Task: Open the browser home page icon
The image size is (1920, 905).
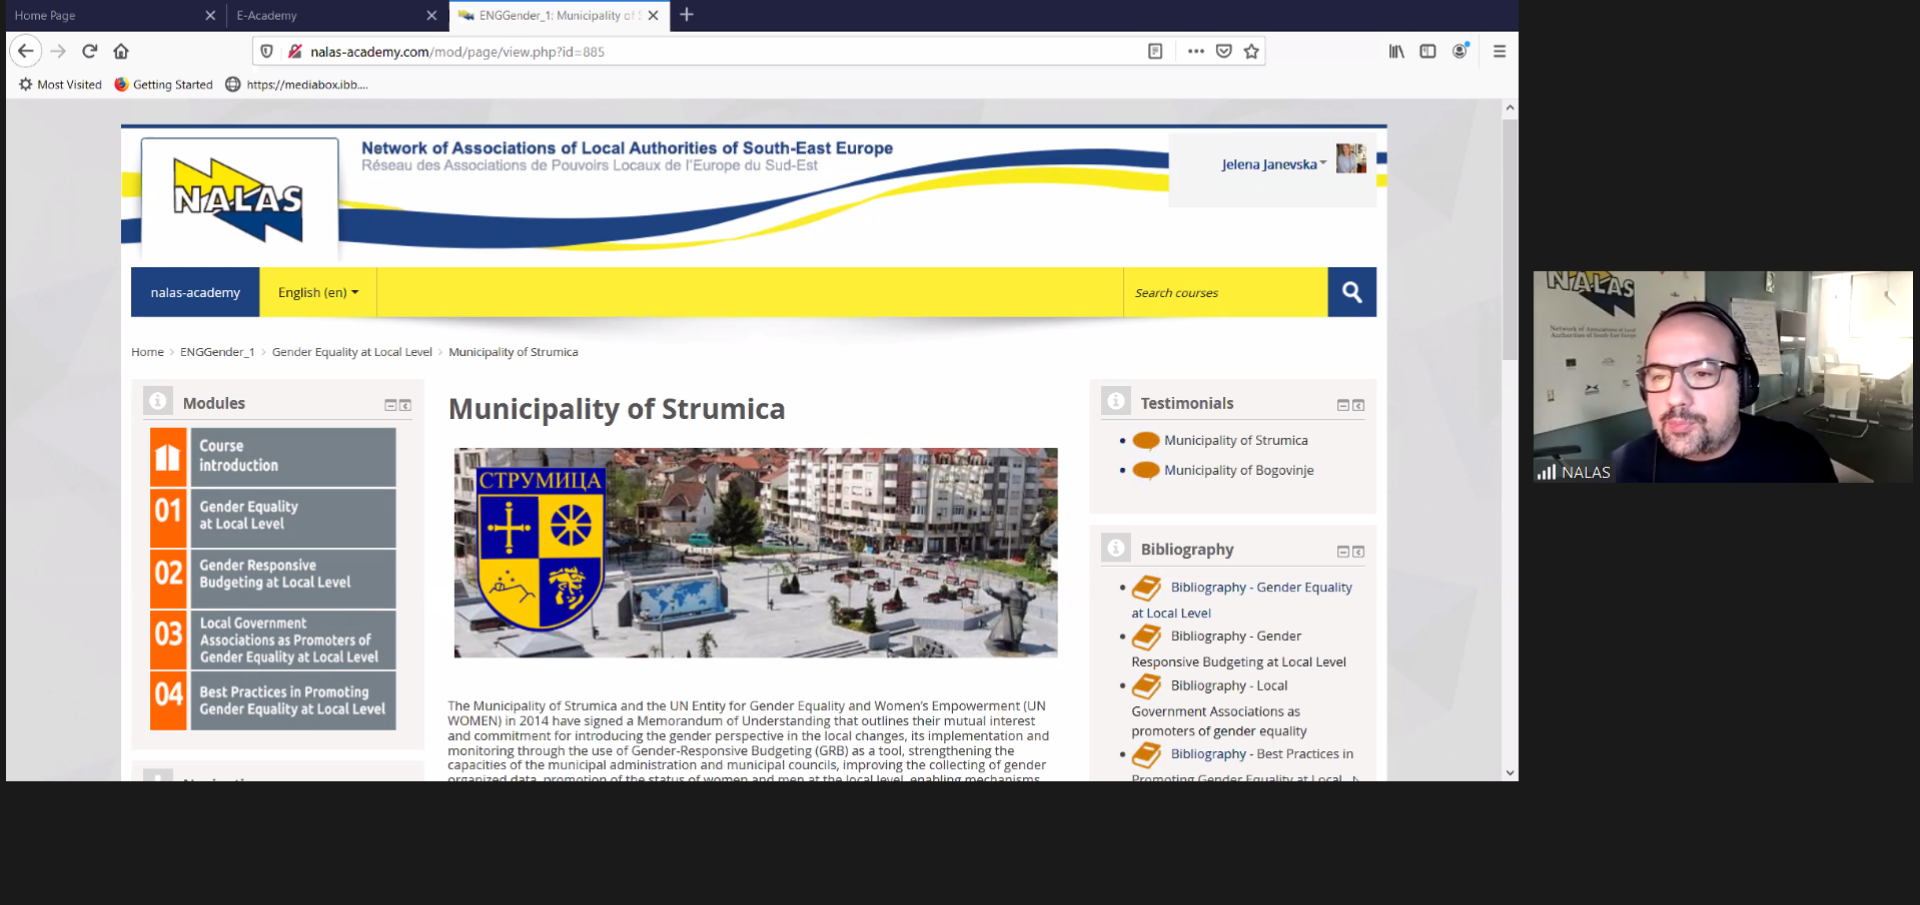Action: click(x=121, y=51)
